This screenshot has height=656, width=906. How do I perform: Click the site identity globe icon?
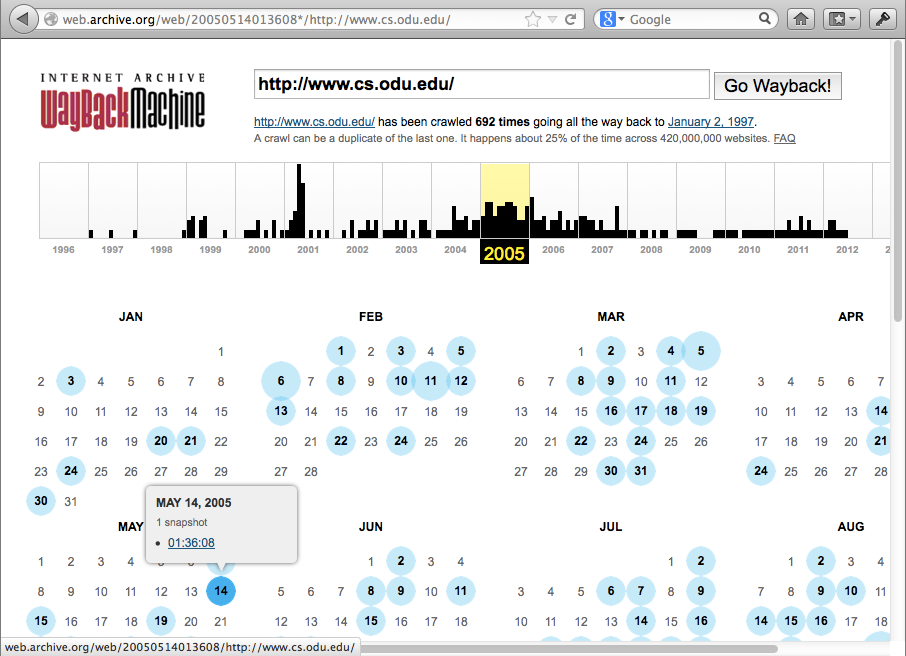coord(51,19)
